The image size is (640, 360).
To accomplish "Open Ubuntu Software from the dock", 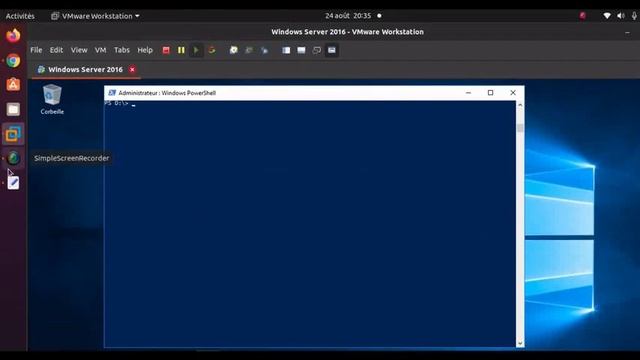I will (13, 84).
